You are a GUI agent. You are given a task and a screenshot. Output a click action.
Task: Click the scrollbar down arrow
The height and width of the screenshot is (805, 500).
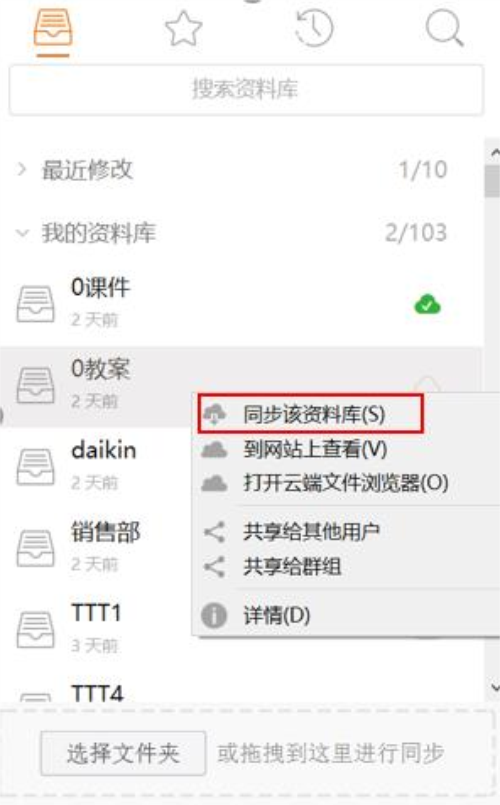(494, 687)
